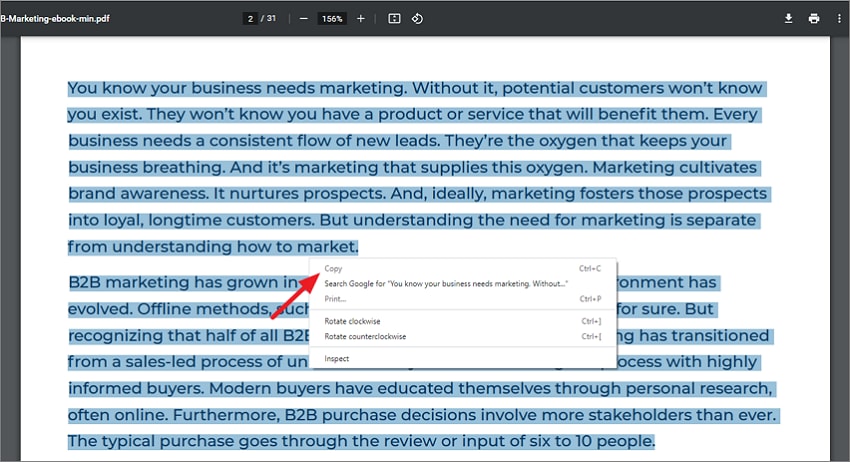Click the line starting 'brand awareness. It nurtures'

coord(418,194)
